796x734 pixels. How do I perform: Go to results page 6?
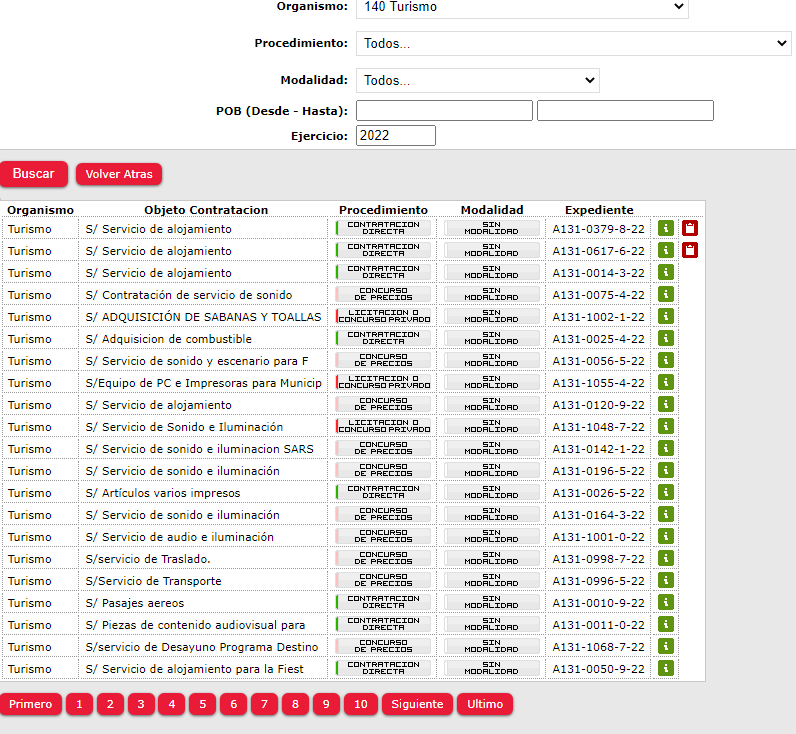[x=234, y=704]
